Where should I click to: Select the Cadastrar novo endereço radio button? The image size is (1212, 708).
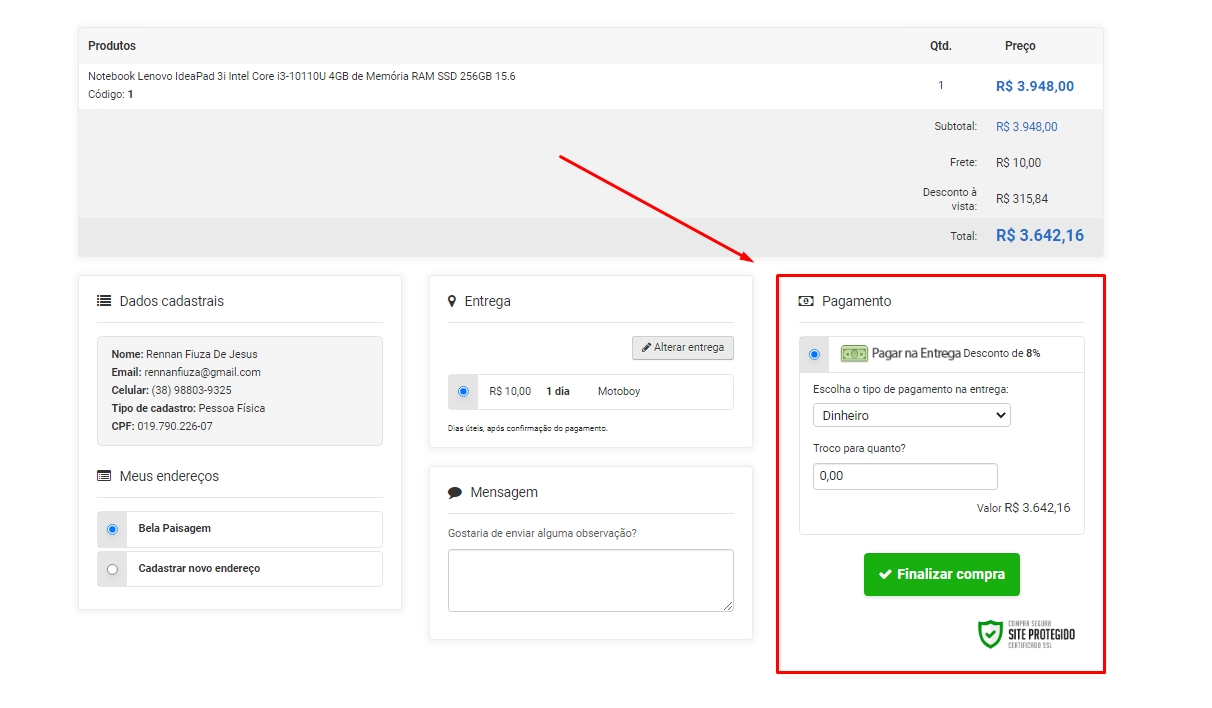(112, 569)
